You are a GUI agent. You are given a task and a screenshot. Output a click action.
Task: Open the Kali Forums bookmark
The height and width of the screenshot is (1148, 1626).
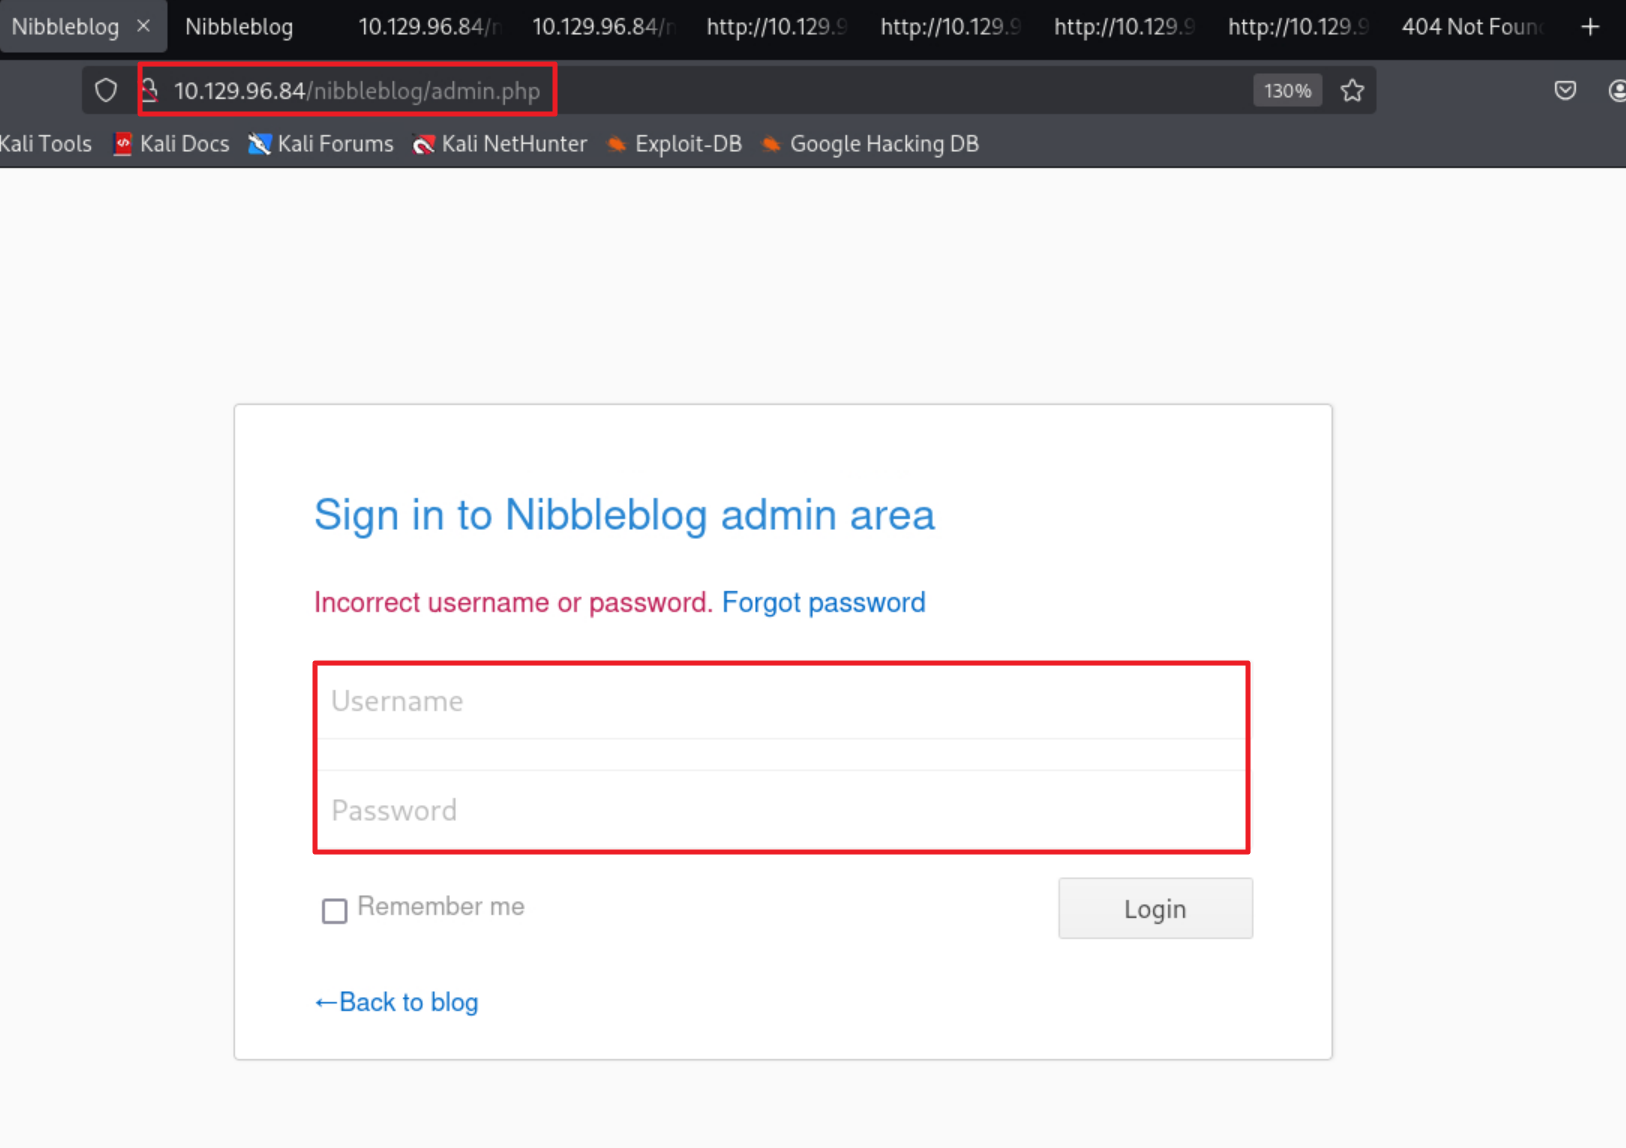coord(322,144)
